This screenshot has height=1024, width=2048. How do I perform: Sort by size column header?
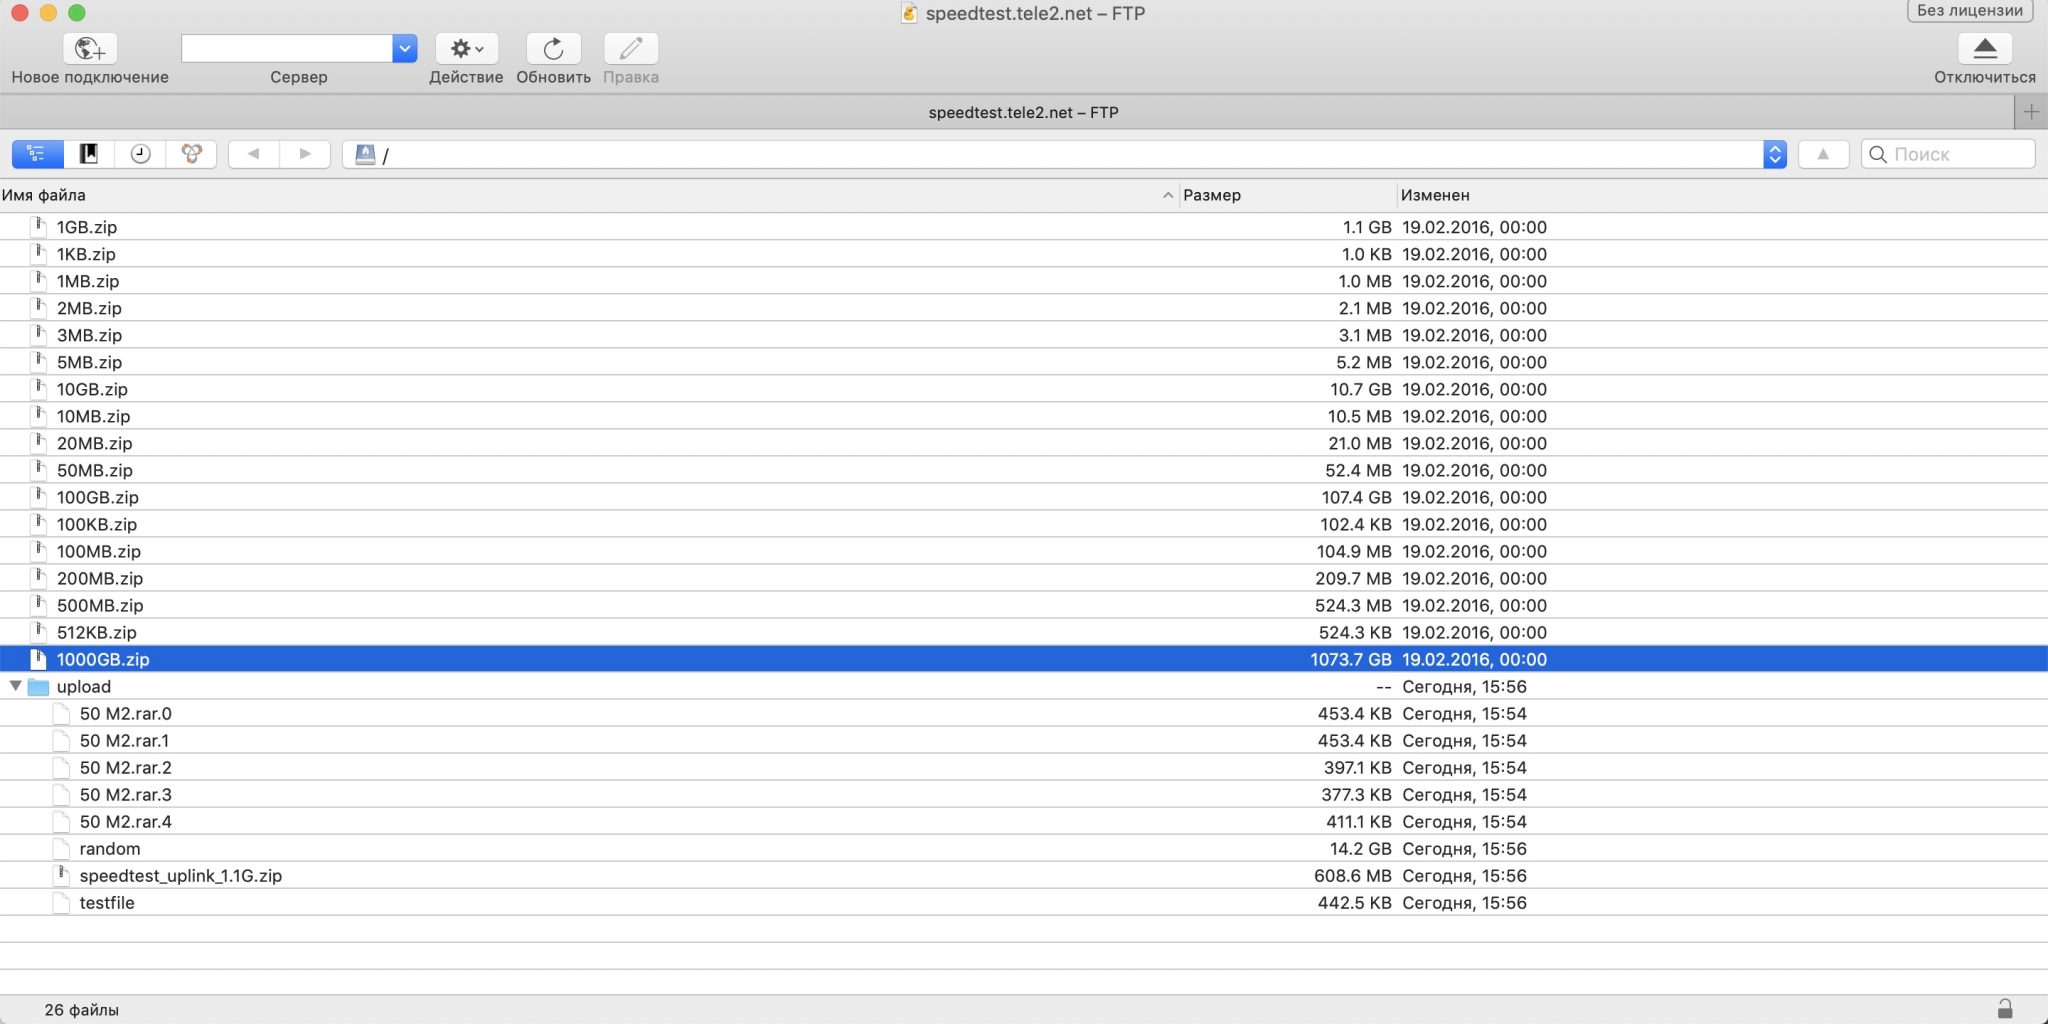pyautogui.click(x=1287, y=195)
